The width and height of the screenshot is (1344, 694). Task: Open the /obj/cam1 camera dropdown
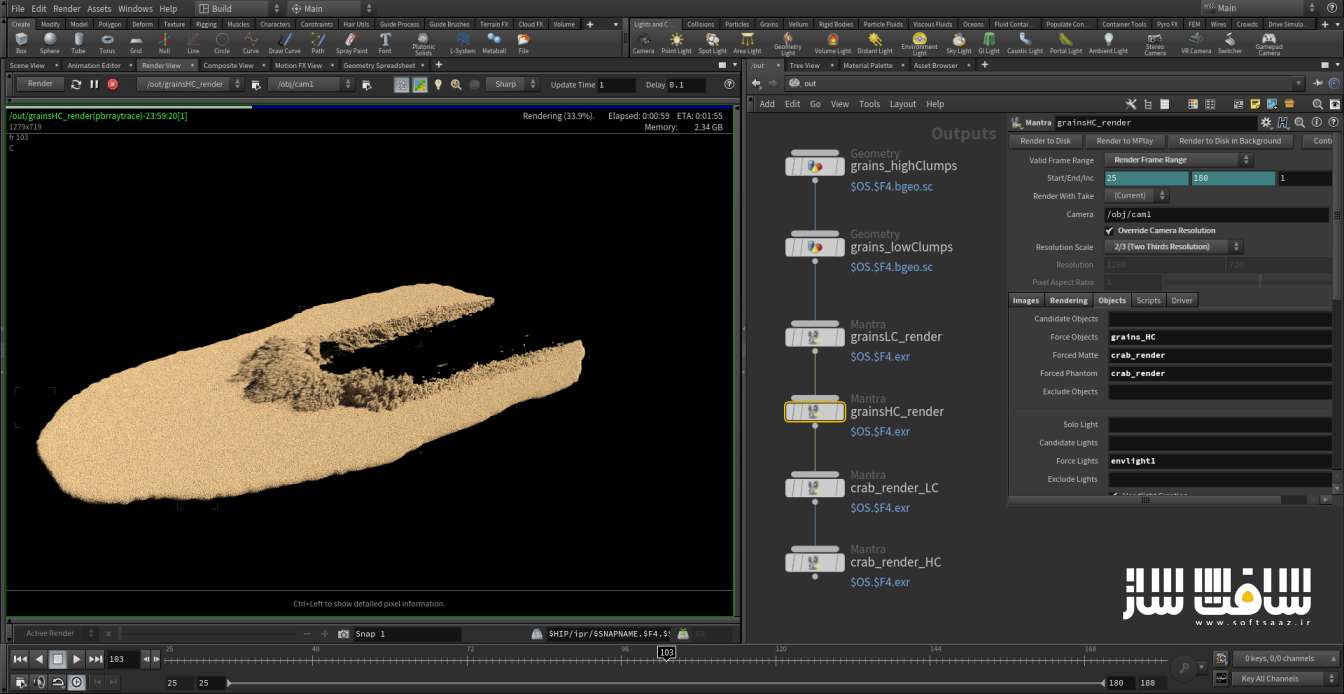[312, 84]
